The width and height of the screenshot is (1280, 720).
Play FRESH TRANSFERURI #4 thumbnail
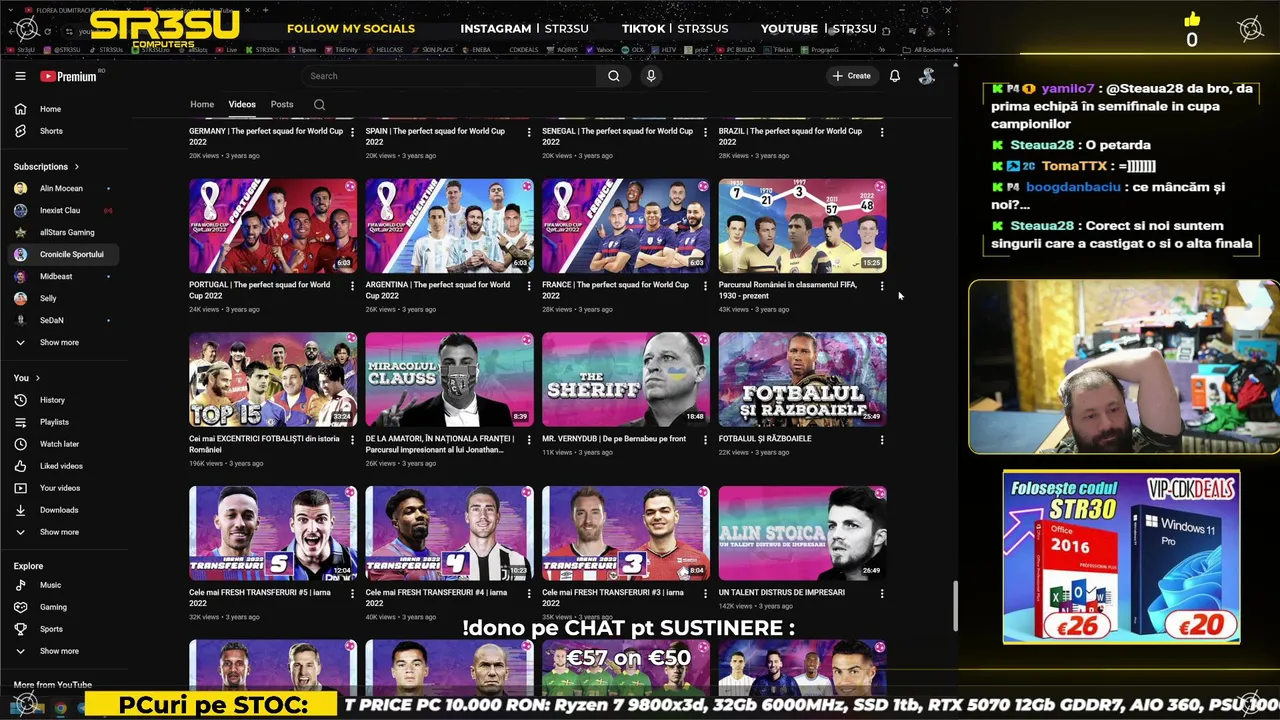449,534
